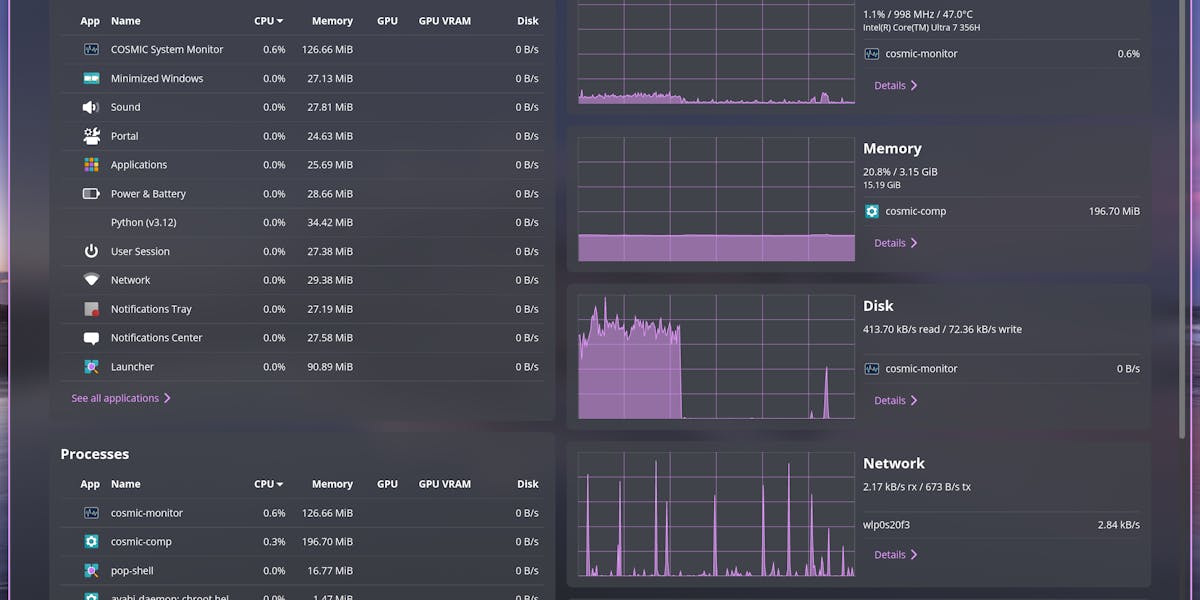The height and width of the screenshot is (600, 1200).
Task: Click the Disk usage graph
Action: click(x=716, y=357)
